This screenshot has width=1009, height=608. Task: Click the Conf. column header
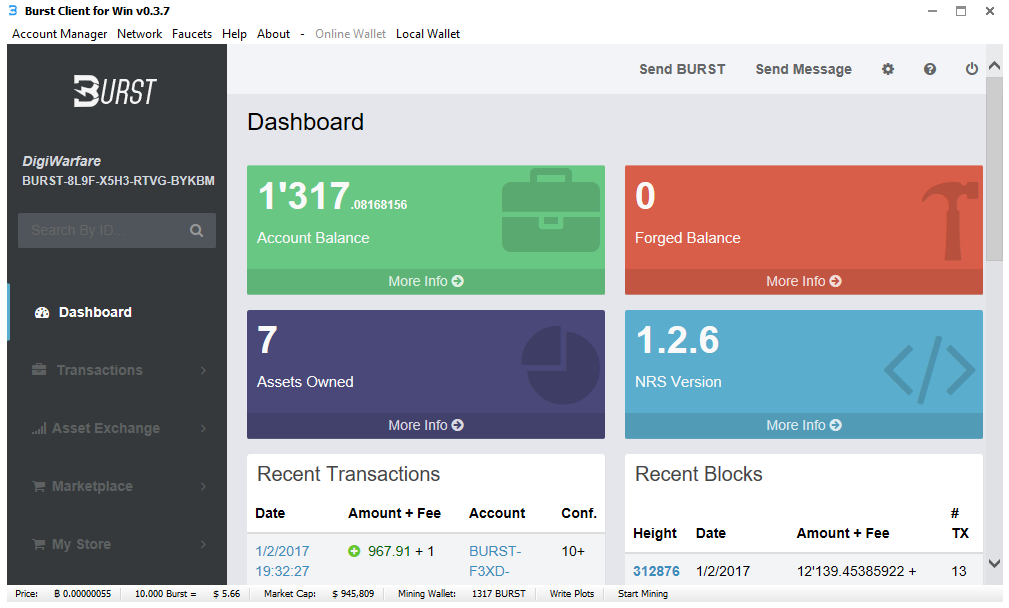(x=579, y=513)
